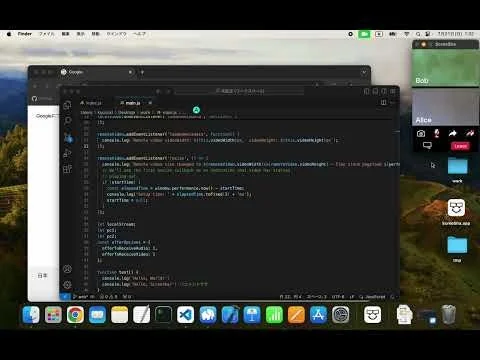Click the white share arrow icon
The height and width of the screenshot is (360, 480).
[x=452, y=133]
